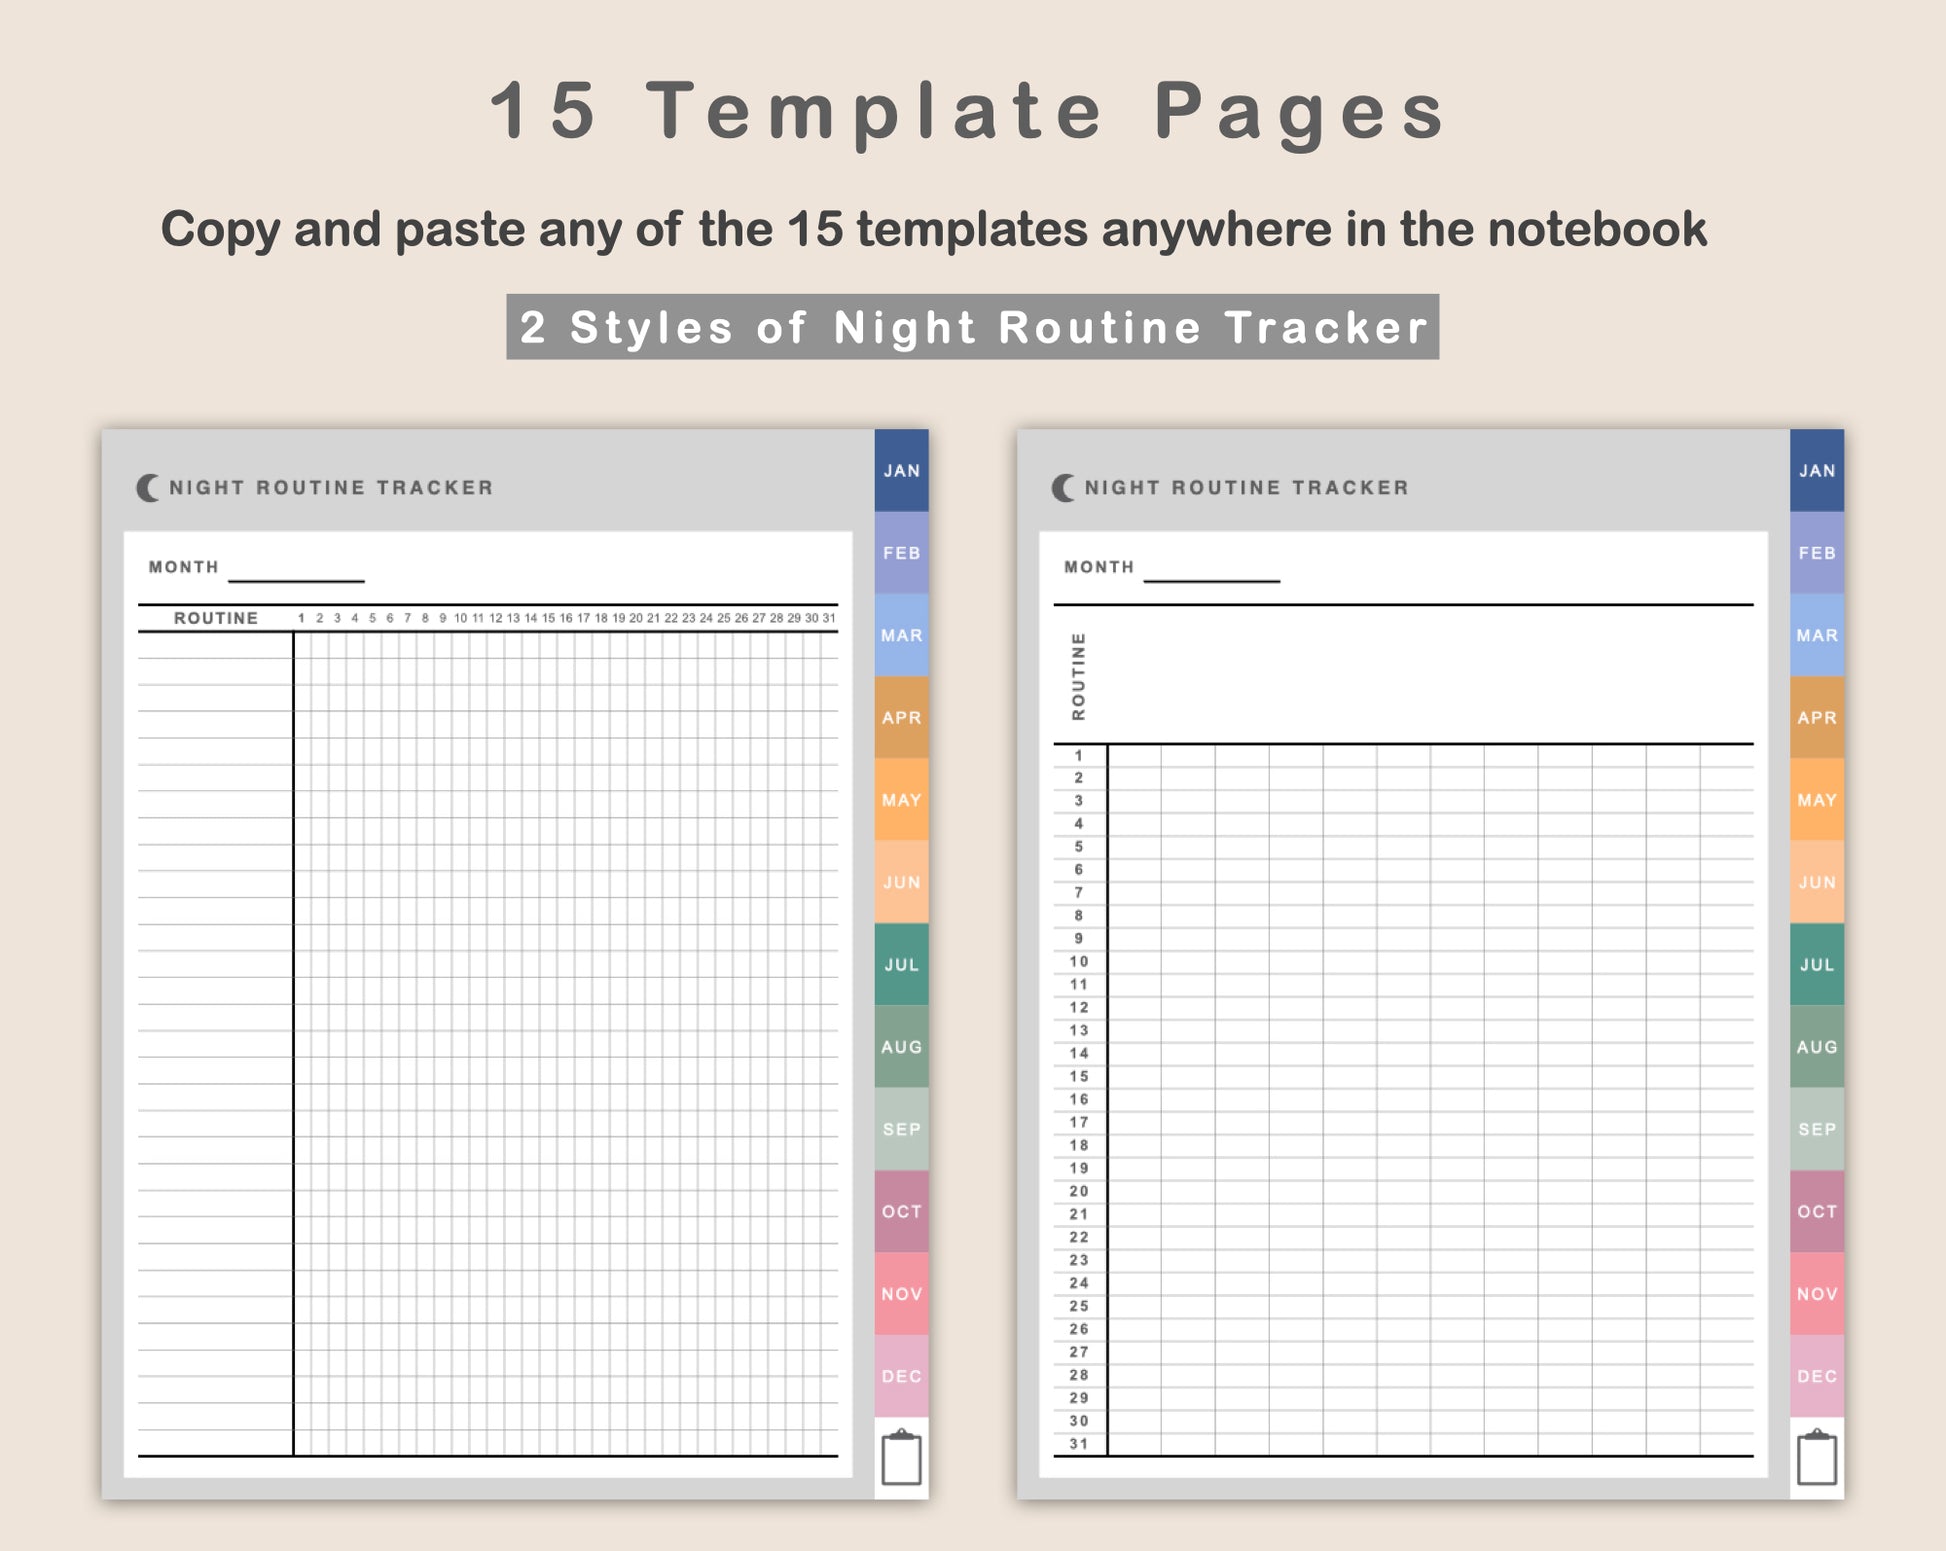This screenshot has height=1551, width=1946.
Task: Open the APR tab on left tracker page
Action: point(901,718)
